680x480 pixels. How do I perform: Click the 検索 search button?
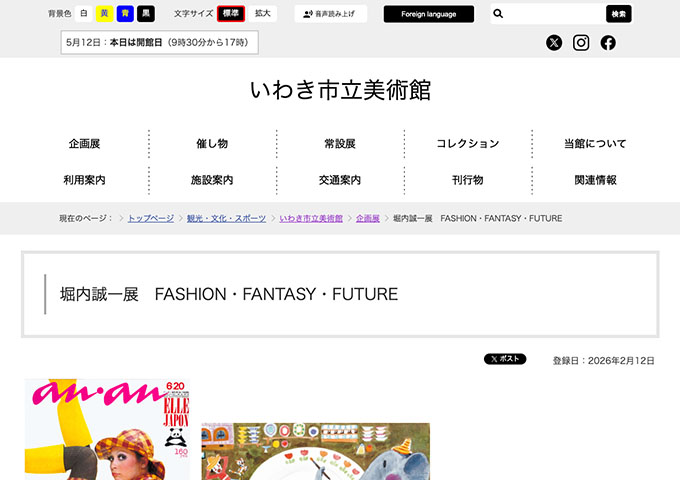tap(618, 14)
